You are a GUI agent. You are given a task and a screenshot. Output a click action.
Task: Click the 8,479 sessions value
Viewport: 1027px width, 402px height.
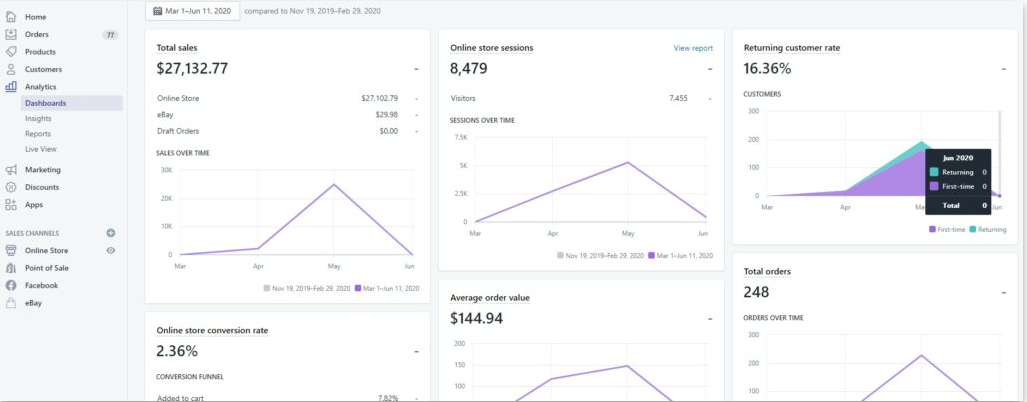click(x=469, y=69)
